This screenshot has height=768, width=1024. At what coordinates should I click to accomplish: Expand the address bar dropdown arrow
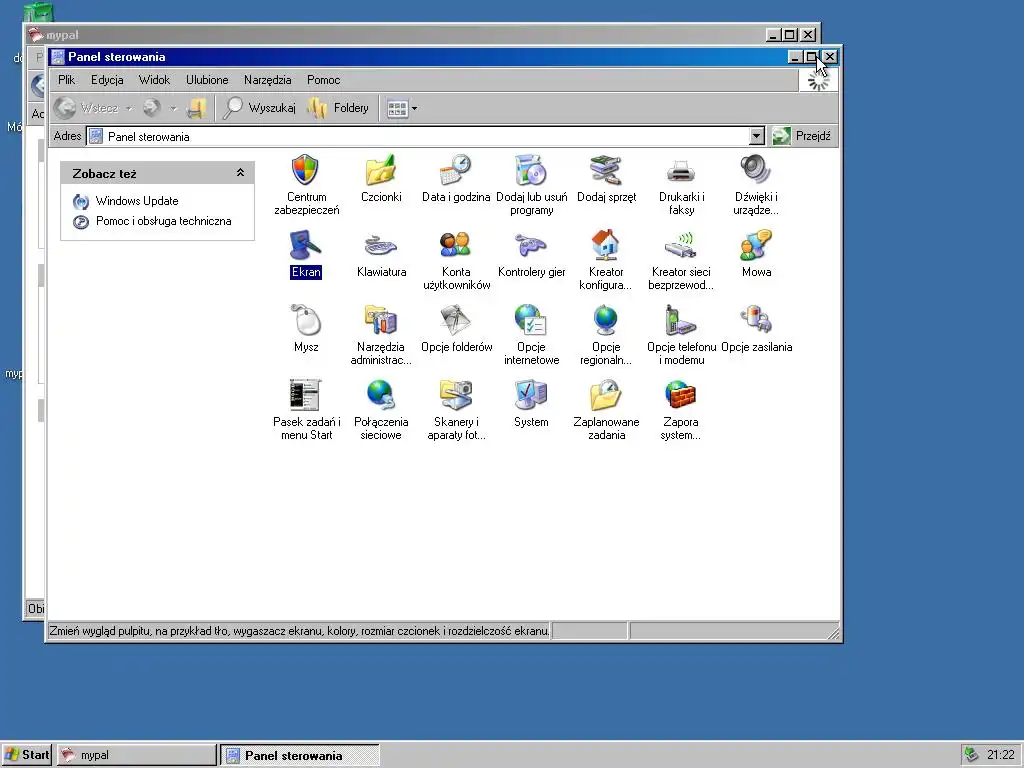[x=756, y=136]
